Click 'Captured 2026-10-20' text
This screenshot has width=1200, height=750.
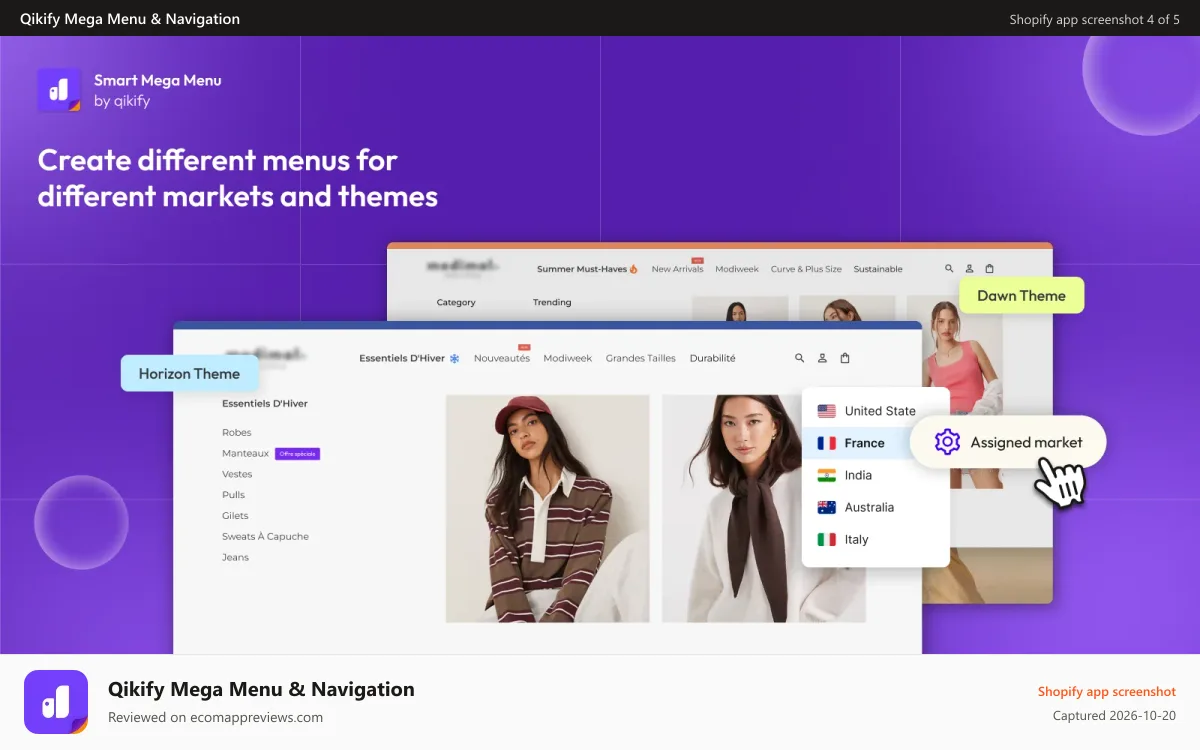point(1114,716)
